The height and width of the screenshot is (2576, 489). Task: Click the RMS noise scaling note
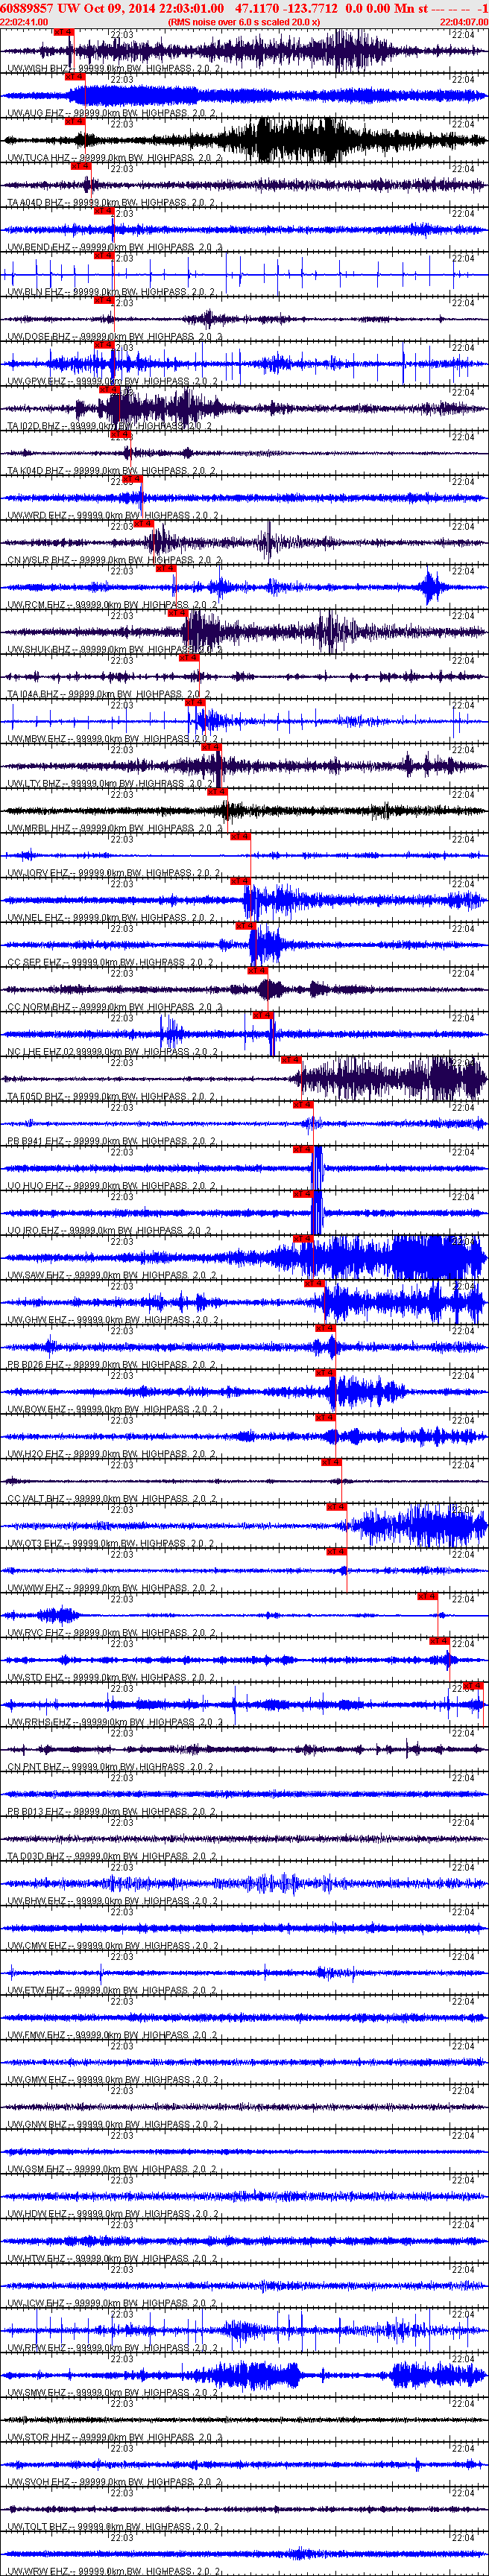244,21
